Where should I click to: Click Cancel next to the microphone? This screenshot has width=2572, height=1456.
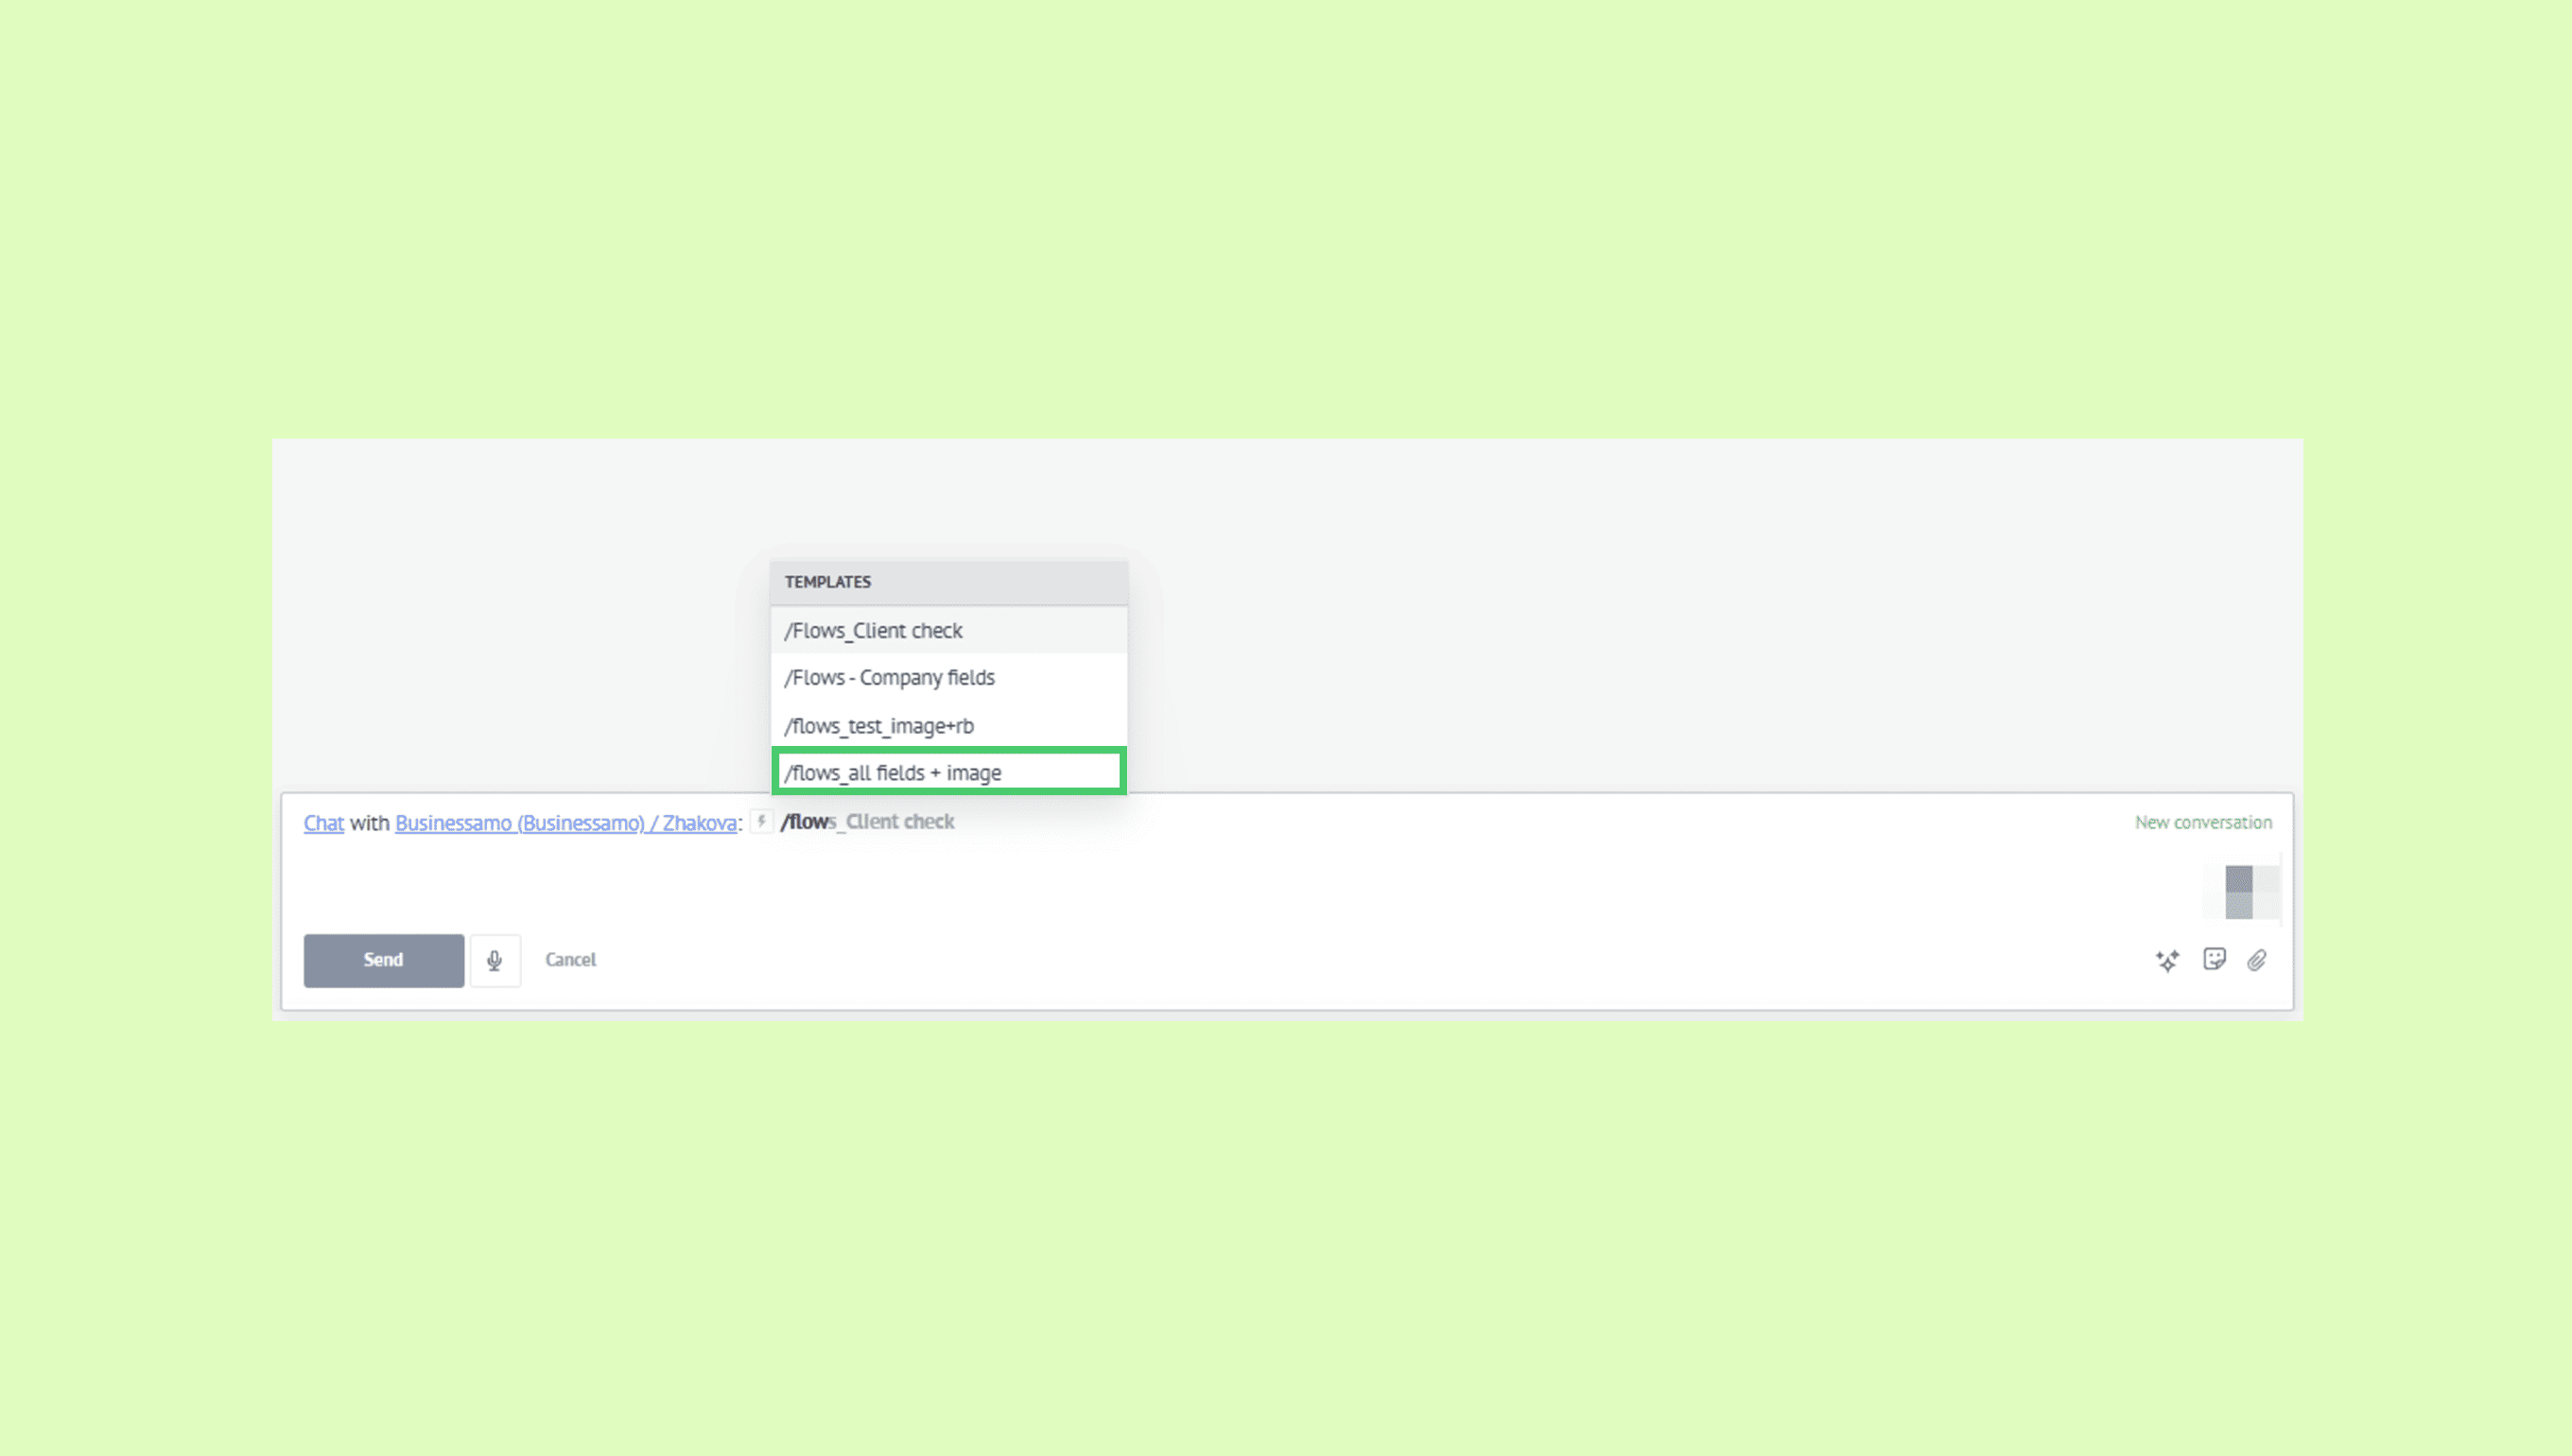click(x=570, y=960)
